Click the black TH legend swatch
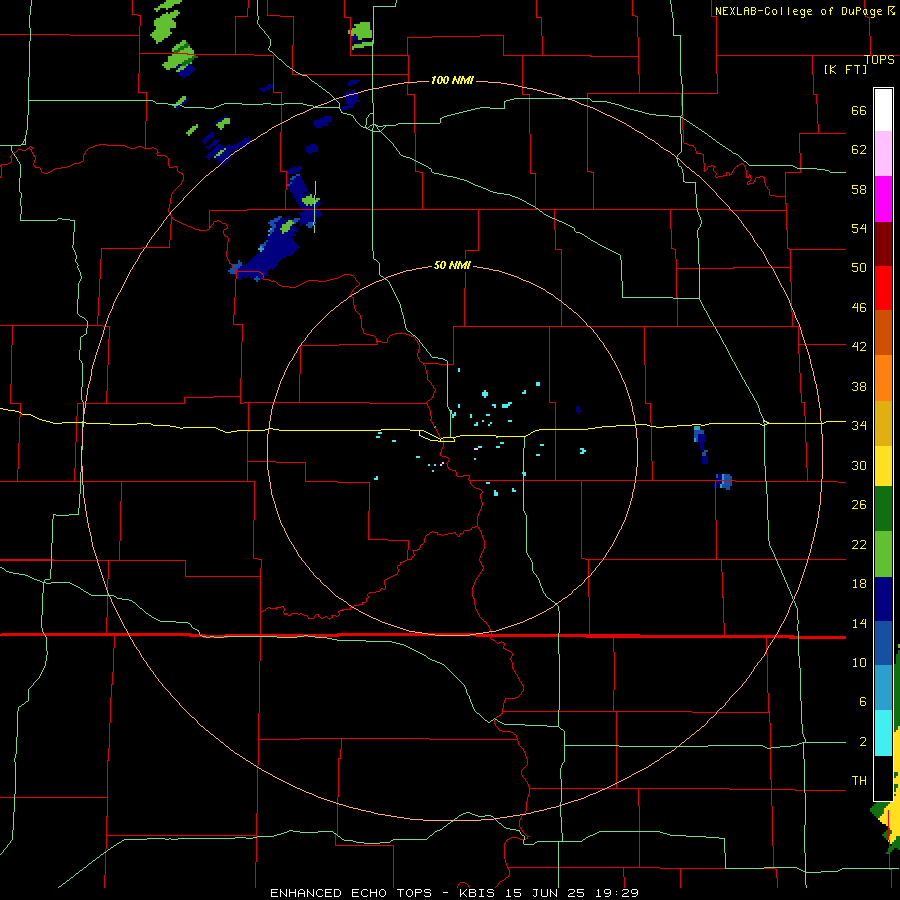Image resolution: width=900 pixels, height=900 pixels. tap(883, 778)
